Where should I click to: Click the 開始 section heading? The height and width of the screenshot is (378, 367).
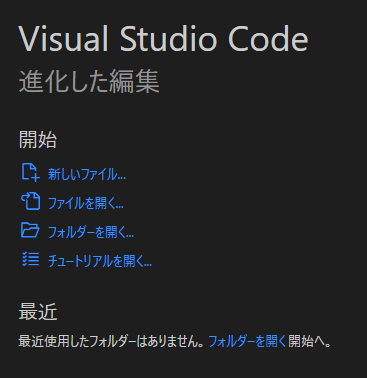pyautogui.click(x=38, y=139)
